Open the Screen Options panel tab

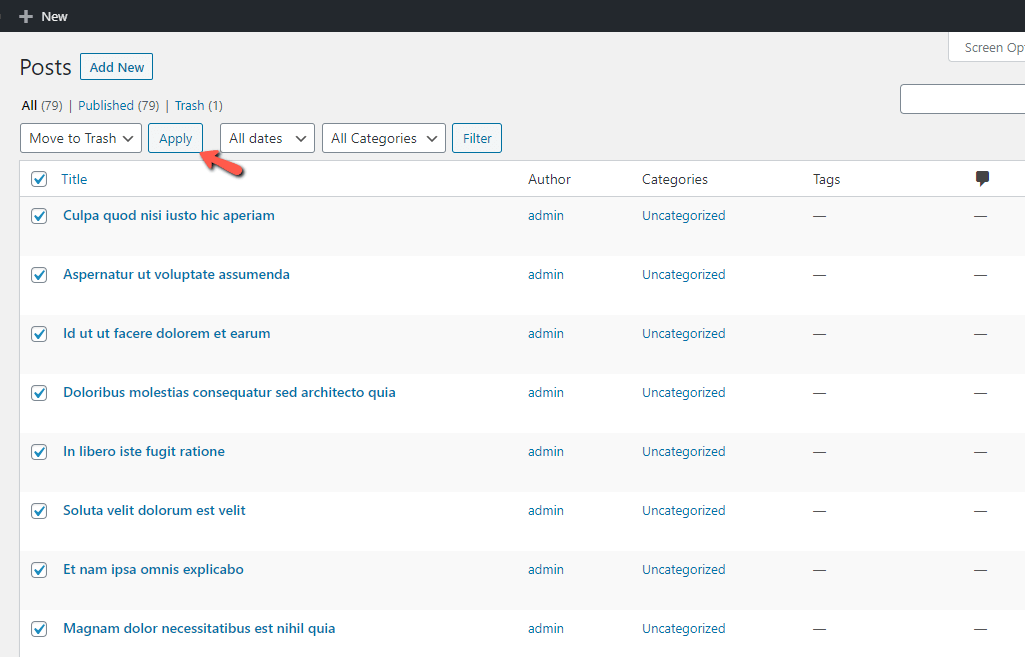987,48
